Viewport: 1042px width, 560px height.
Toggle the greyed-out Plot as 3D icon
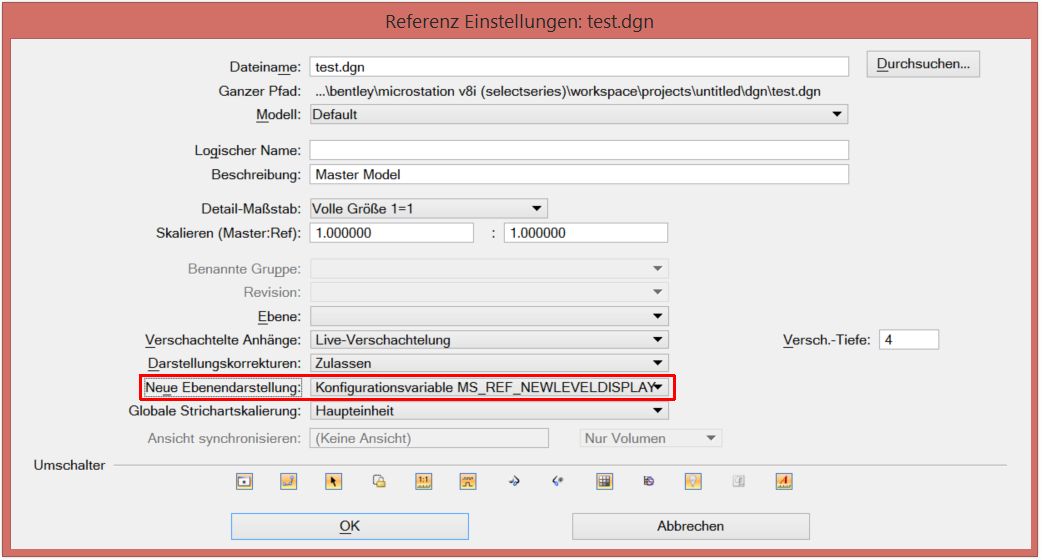[x=738, y=482]
